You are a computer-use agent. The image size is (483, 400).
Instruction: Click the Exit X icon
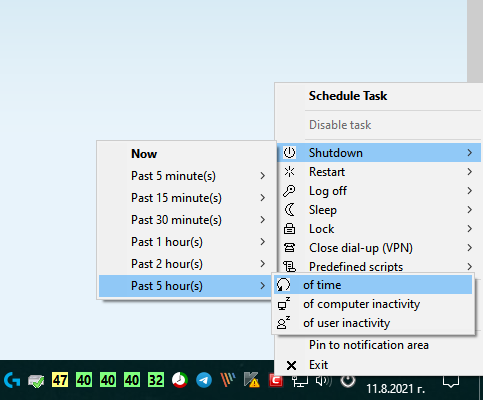point(291,365)
